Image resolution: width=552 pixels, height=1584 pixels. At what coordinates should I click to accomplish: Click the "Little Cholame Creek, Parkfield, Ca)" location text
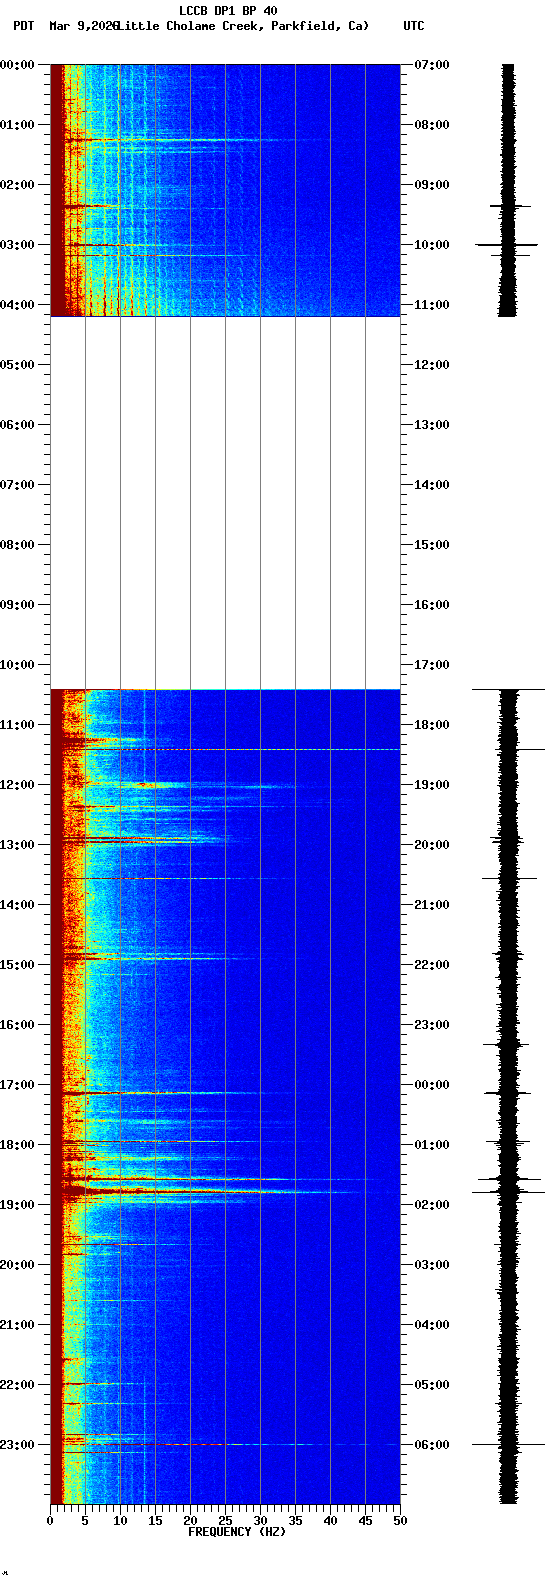pos(244,26)
